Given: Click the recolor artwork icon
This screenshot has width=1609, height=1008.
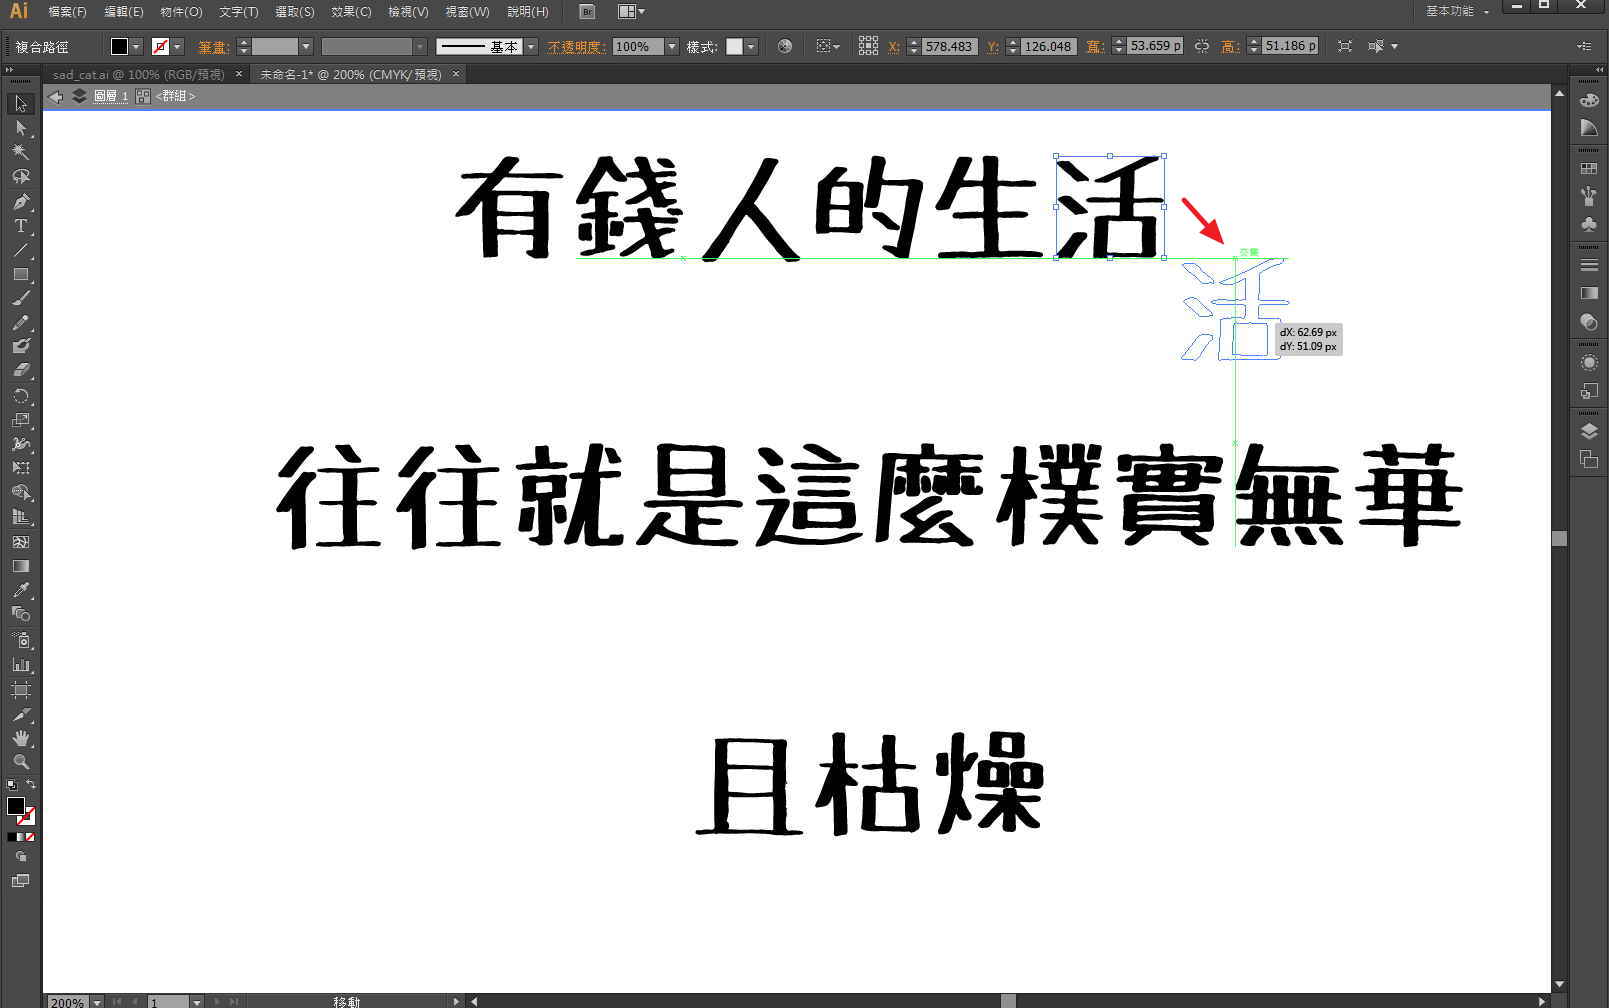Looking at the screenshot, I should point(784,46).
